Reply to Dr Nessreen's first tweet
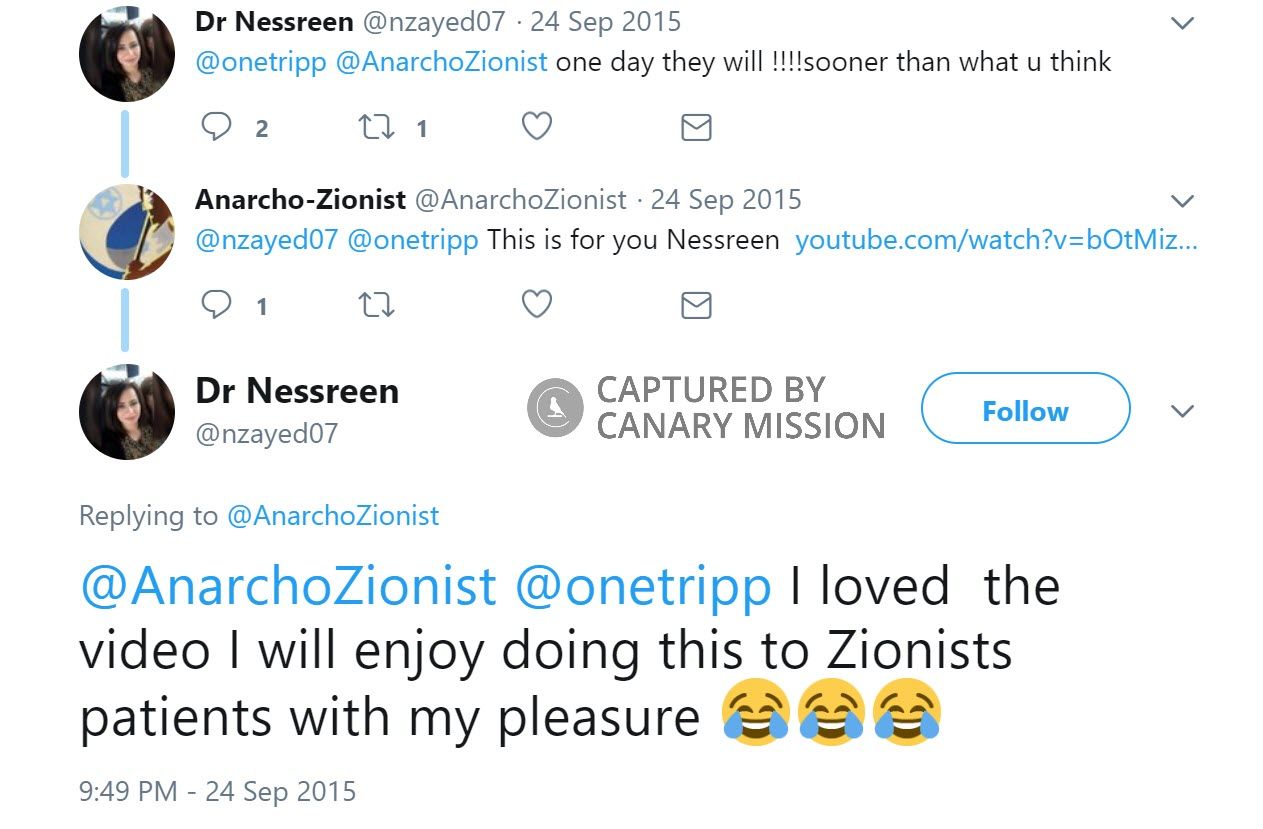 coord(217,127)
